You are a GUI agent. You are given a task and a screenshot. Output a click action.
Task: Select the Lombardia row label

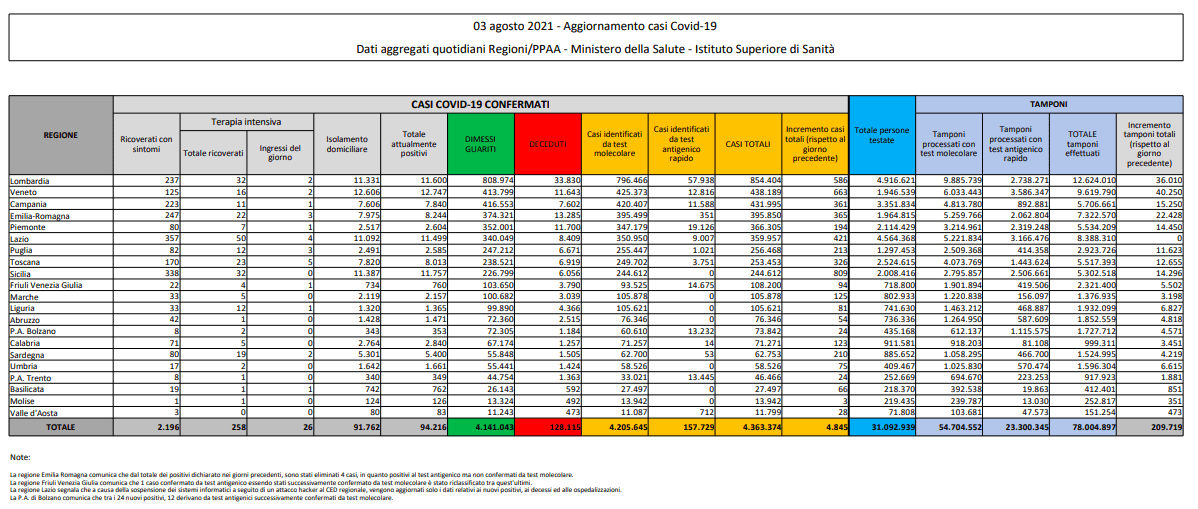pyautogui.click(x=33, y=181)
